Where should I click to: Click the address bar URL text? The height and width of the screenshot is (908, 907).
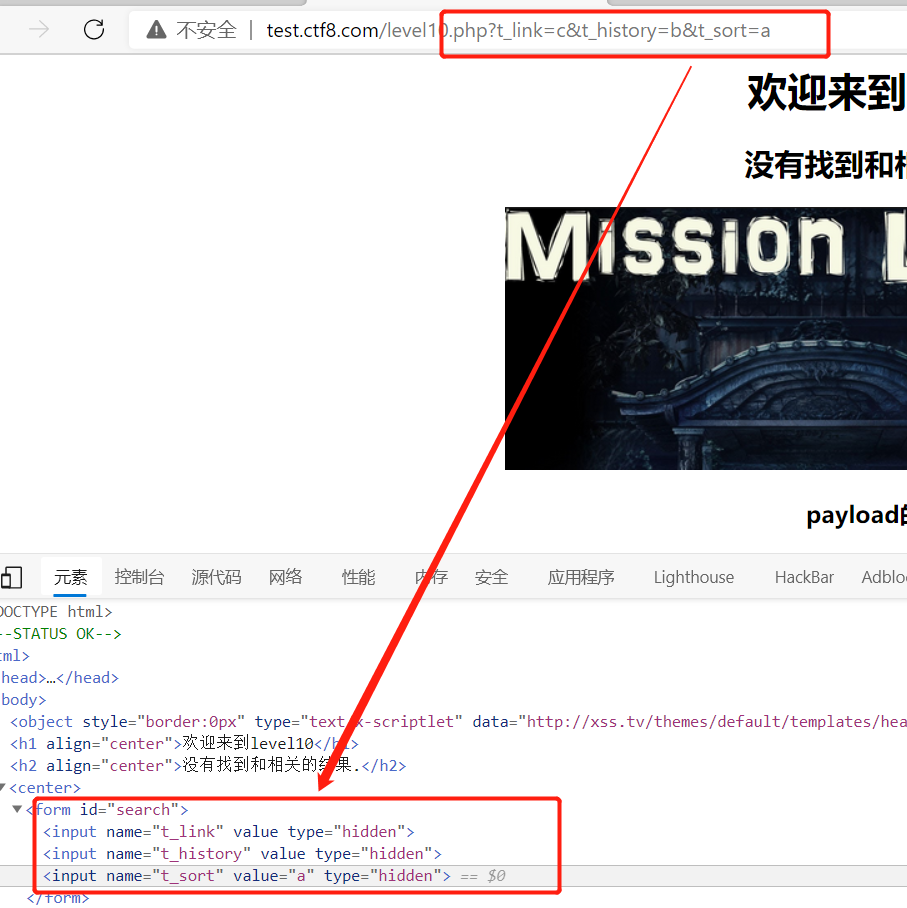click(x=518, y=30)
